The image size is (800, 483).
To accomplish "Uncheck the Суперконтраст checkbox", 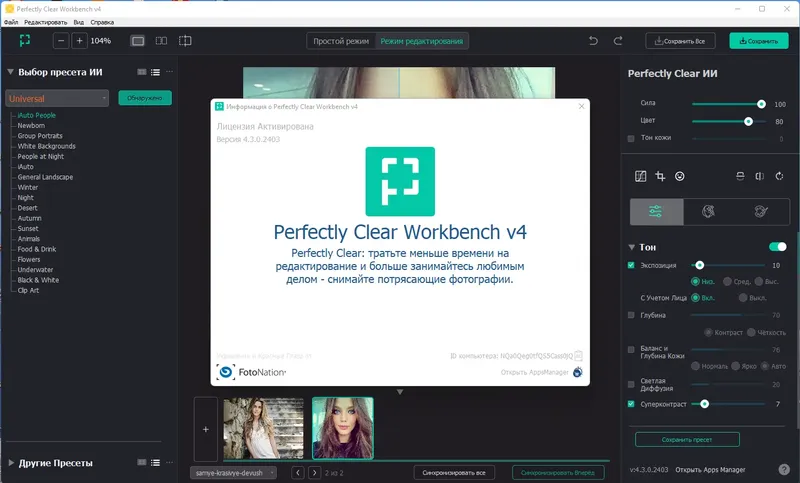I will (x=631, y=404).
